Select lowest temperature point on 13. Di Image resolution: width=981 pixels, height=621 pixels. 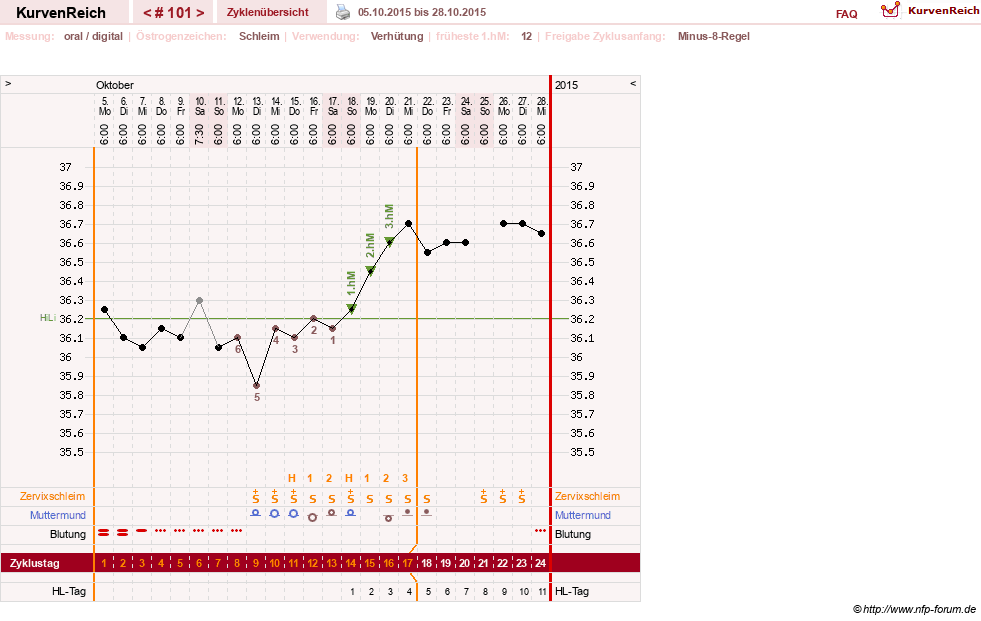(x=257, y=386)
